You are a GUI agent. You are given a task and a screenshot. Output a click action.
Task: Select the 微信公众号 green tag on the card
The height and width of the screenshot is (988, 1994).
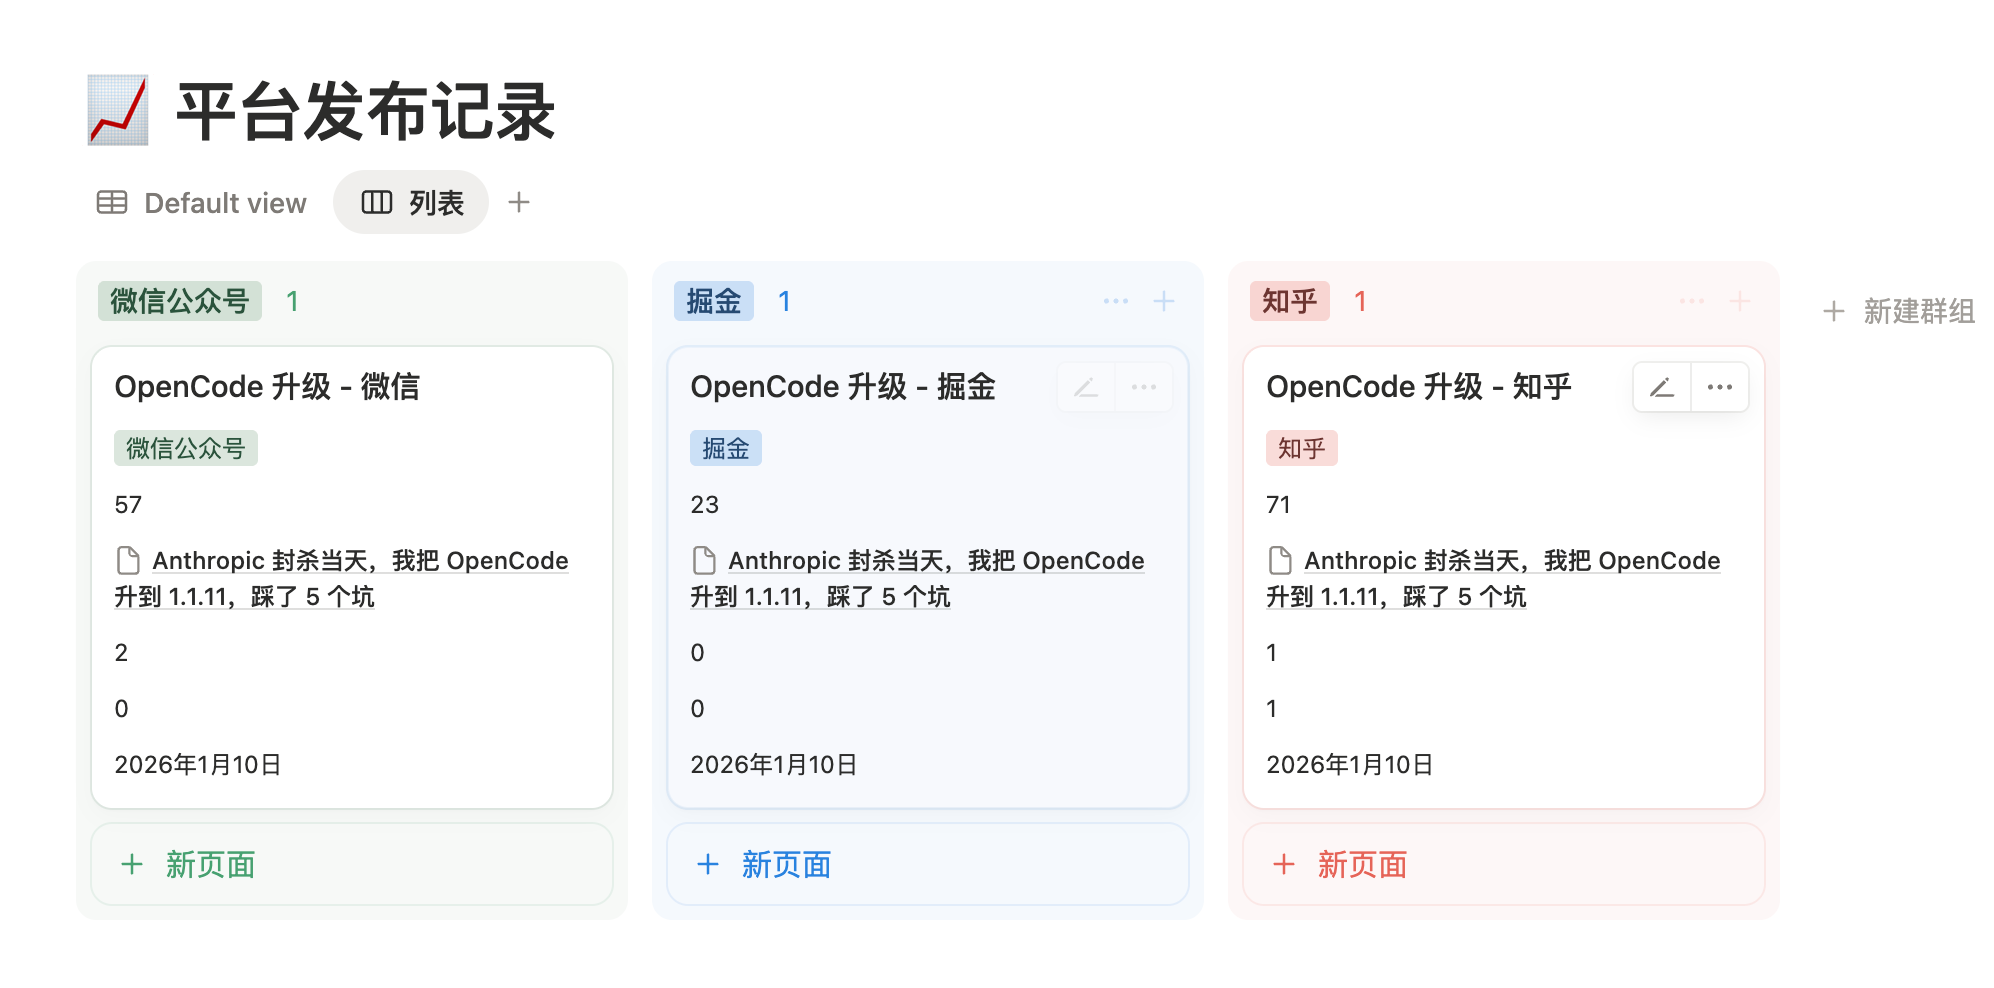coord(185,448)
